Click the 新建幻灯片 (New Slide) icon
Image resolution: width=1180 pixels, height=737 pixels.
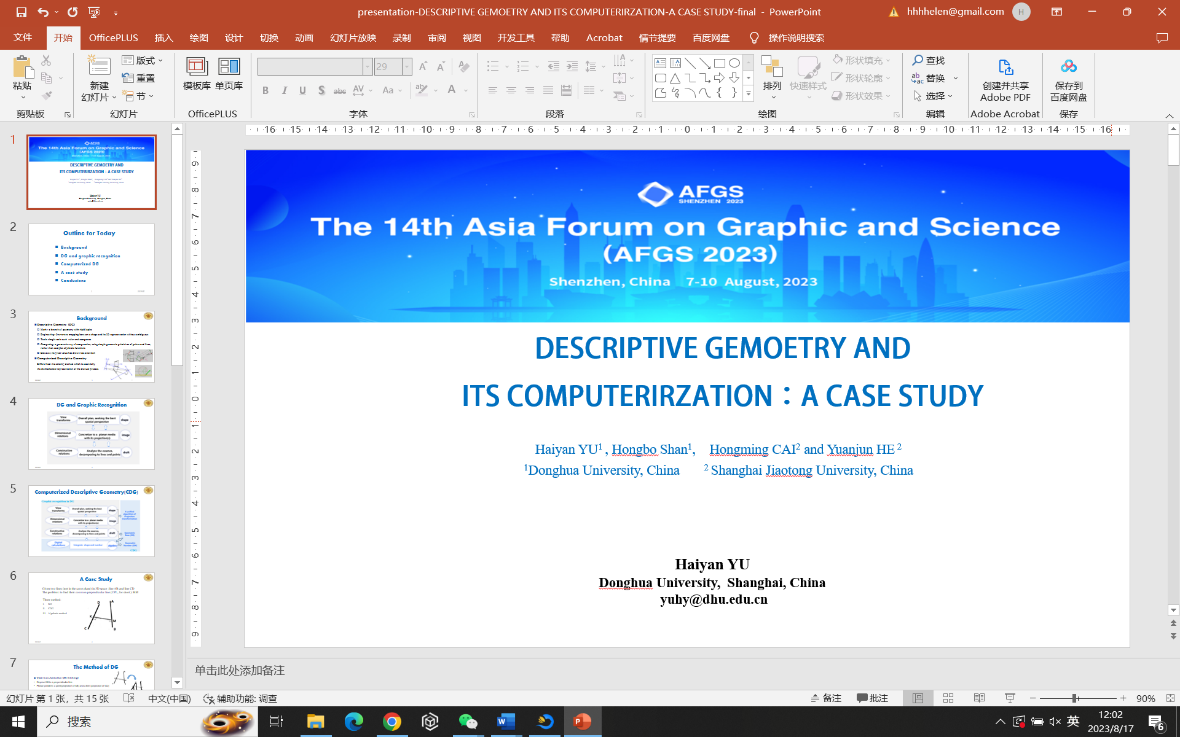[x=98, y=66]
